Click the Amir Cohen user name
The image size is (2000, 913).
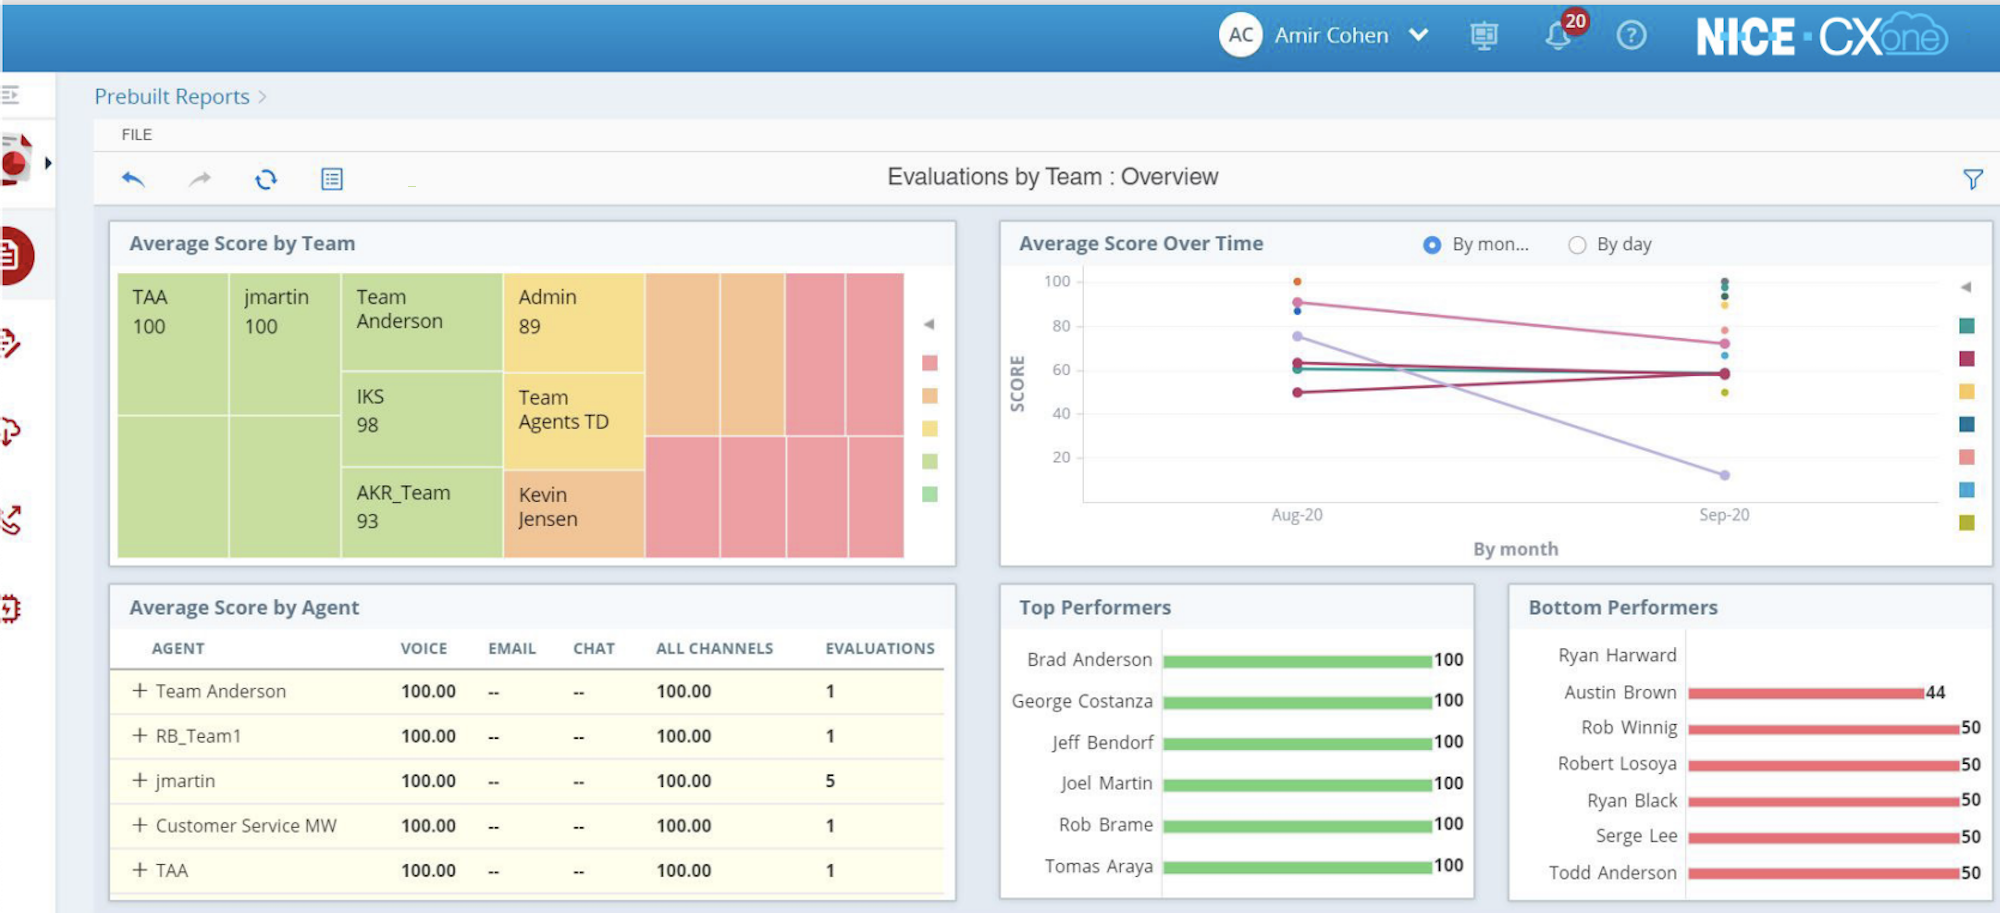[1331, 35]
